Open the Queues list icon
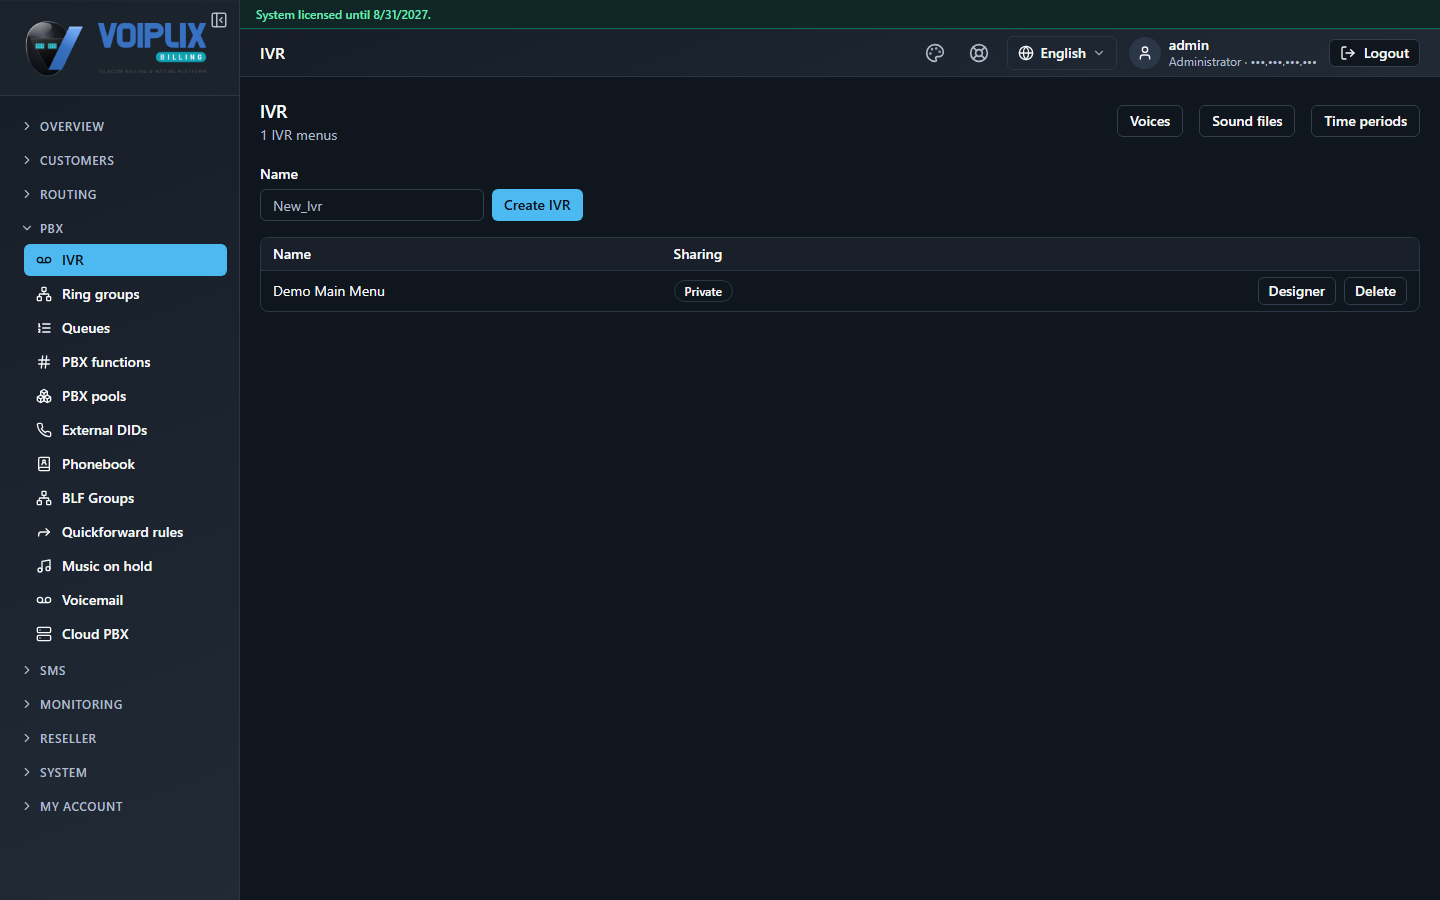This screenshot has width=1440, height=900. (x=44, y=328)
